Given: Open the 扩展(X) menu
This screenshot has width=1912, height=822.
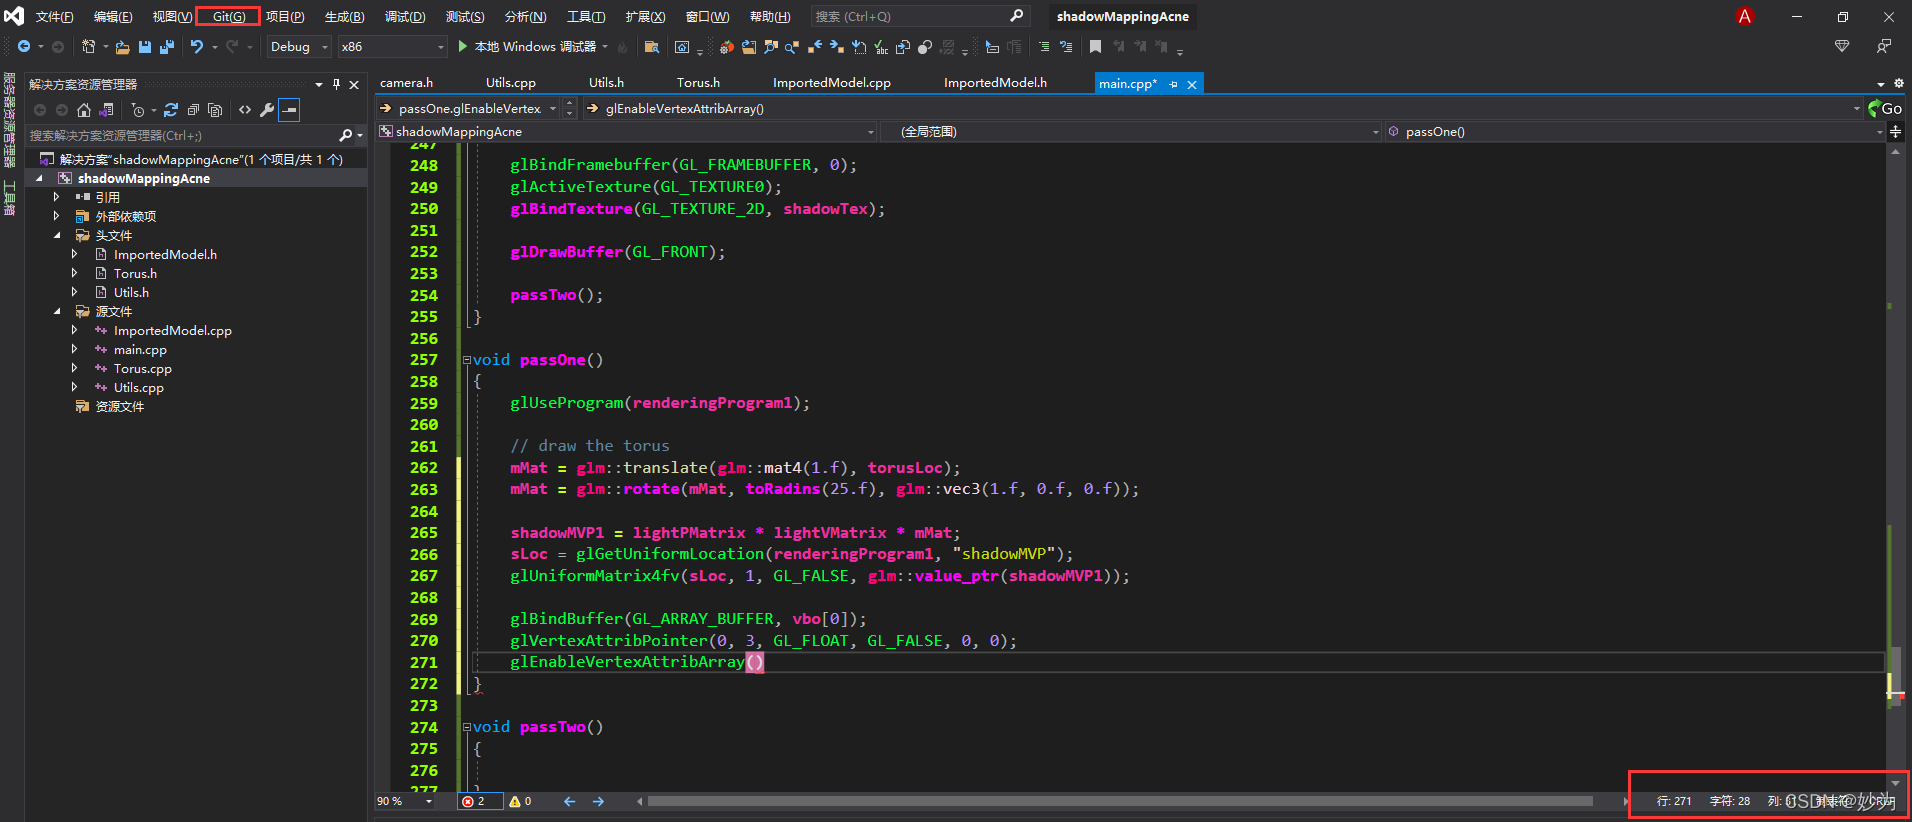Looking at the screenshot, I should 645,17.
